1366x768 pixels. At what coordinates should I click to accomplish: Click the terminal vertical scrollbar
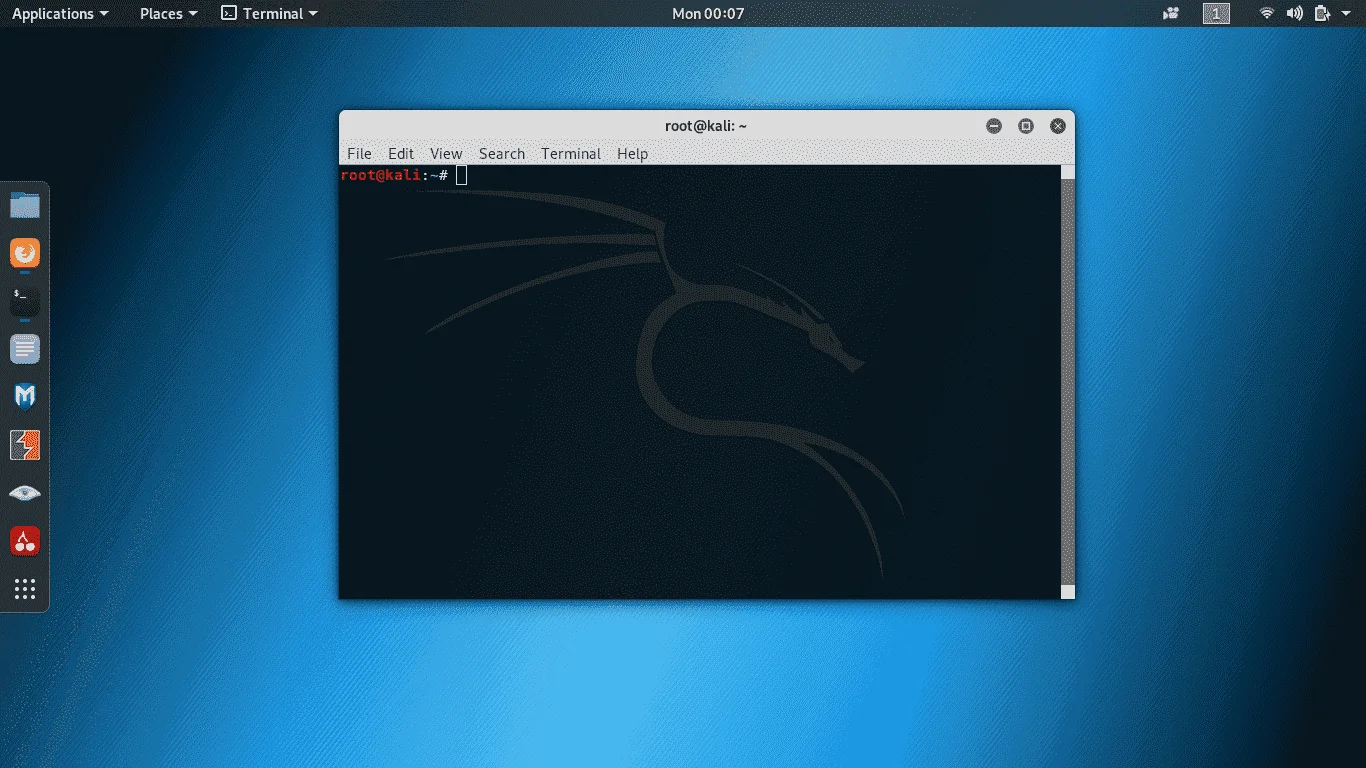click(x=1068, y=382)
